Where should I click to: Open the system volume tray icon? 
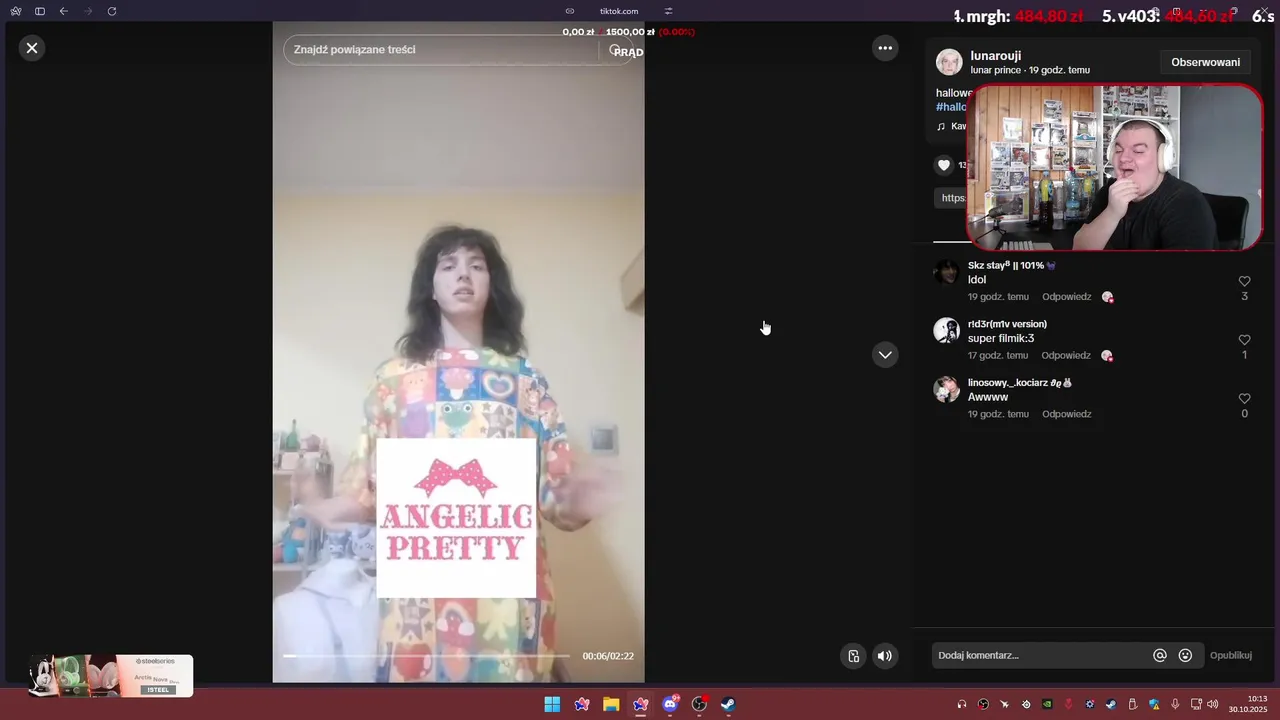[x=1213, y=705]
